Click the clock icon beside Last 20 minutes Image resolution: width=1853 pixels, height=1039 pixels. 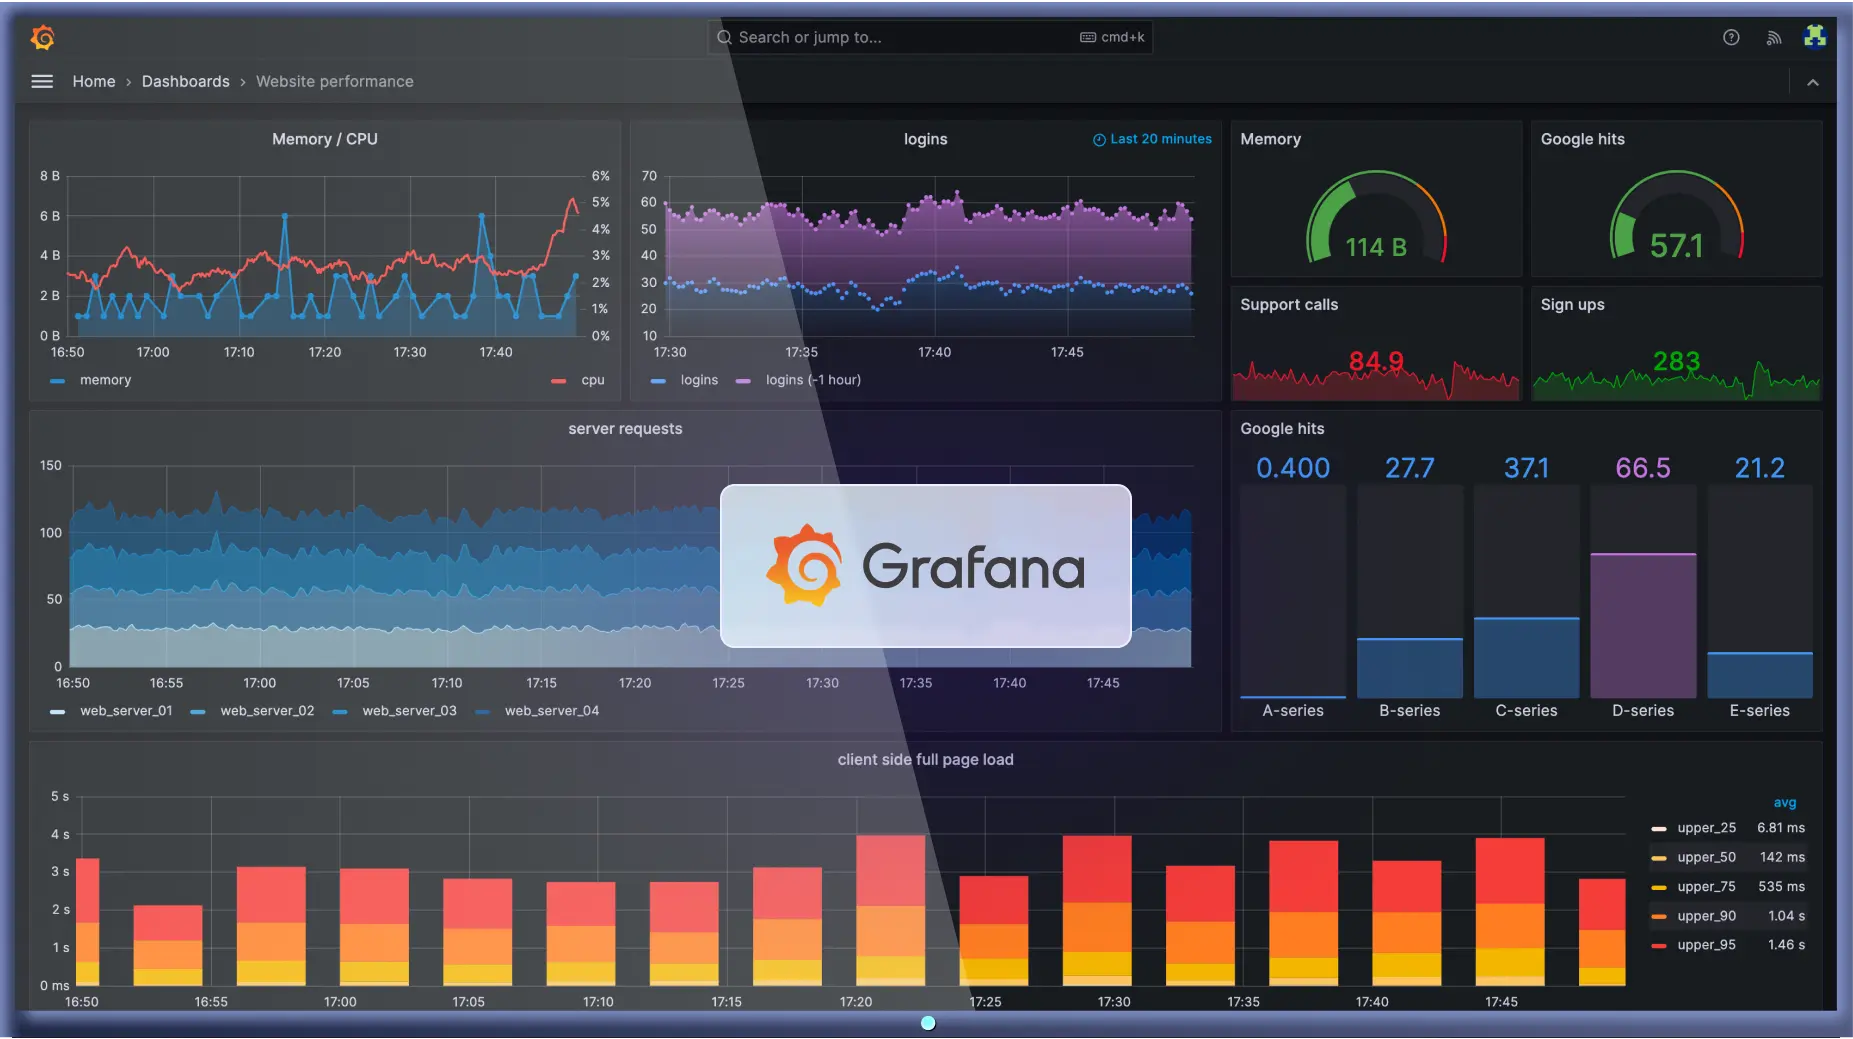pyautogui.click(x=1099, y=140)
